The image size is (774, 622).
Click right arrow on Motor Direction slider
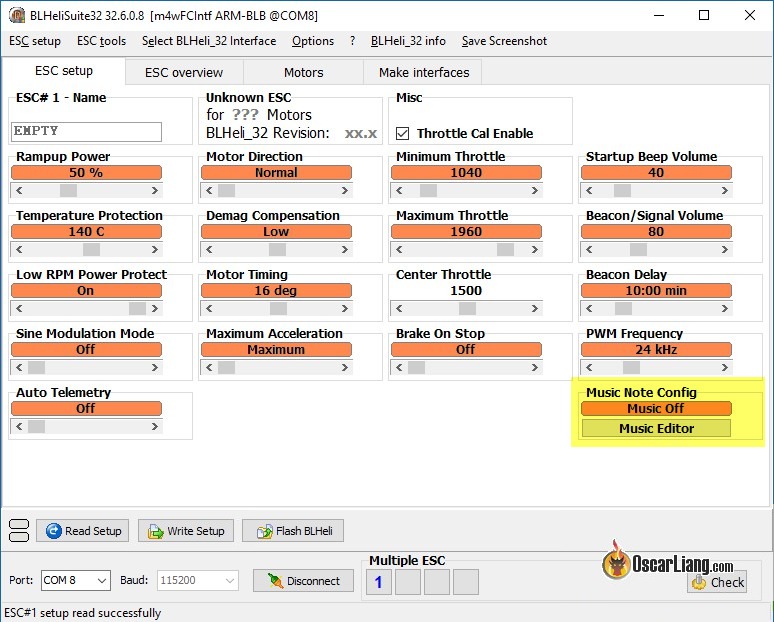pyautogui.click(x=345, y=190)
